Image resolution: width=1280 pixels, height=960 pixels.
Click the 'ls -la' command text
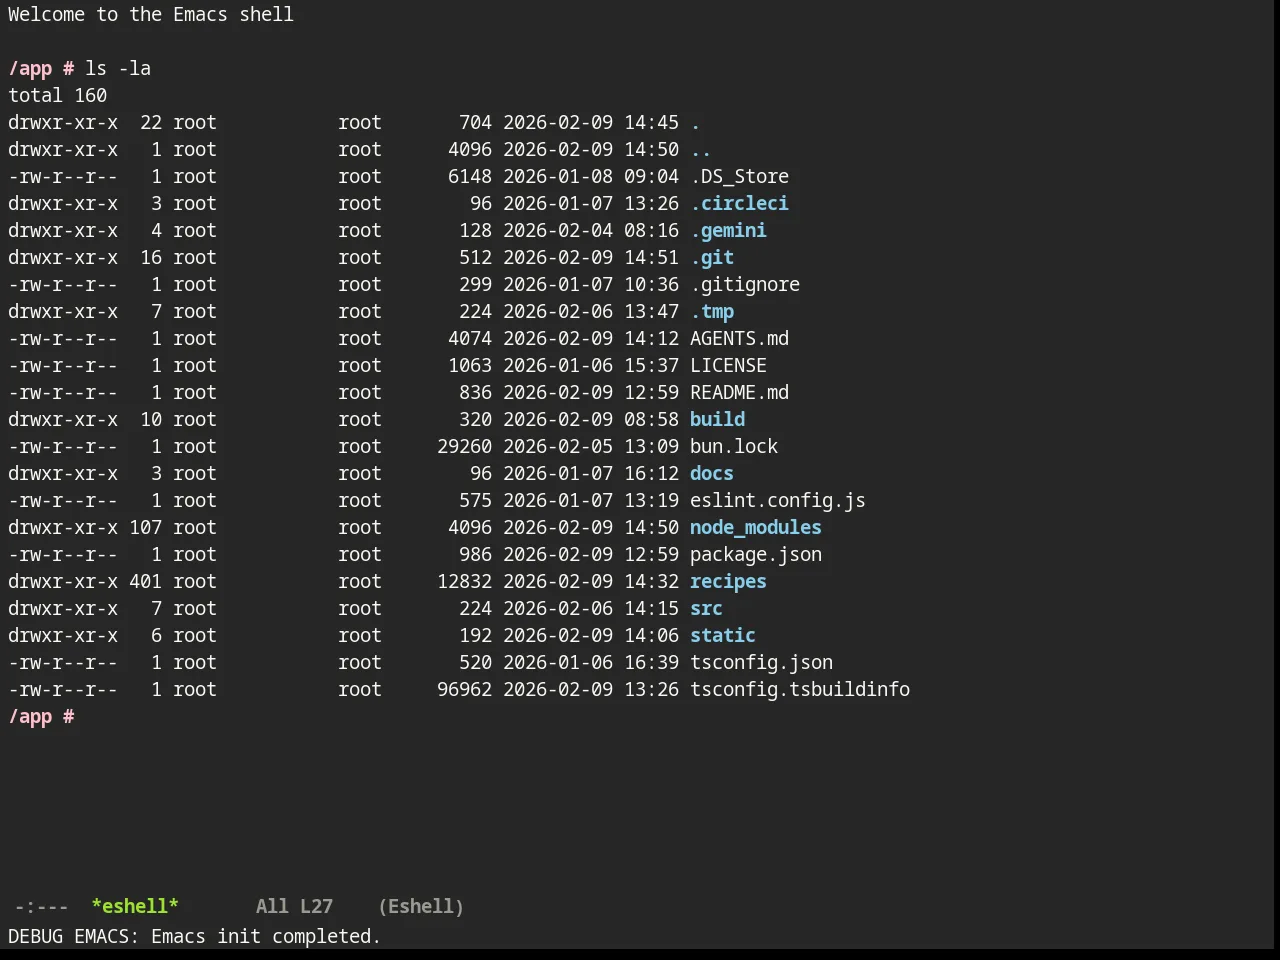point(118,68)
